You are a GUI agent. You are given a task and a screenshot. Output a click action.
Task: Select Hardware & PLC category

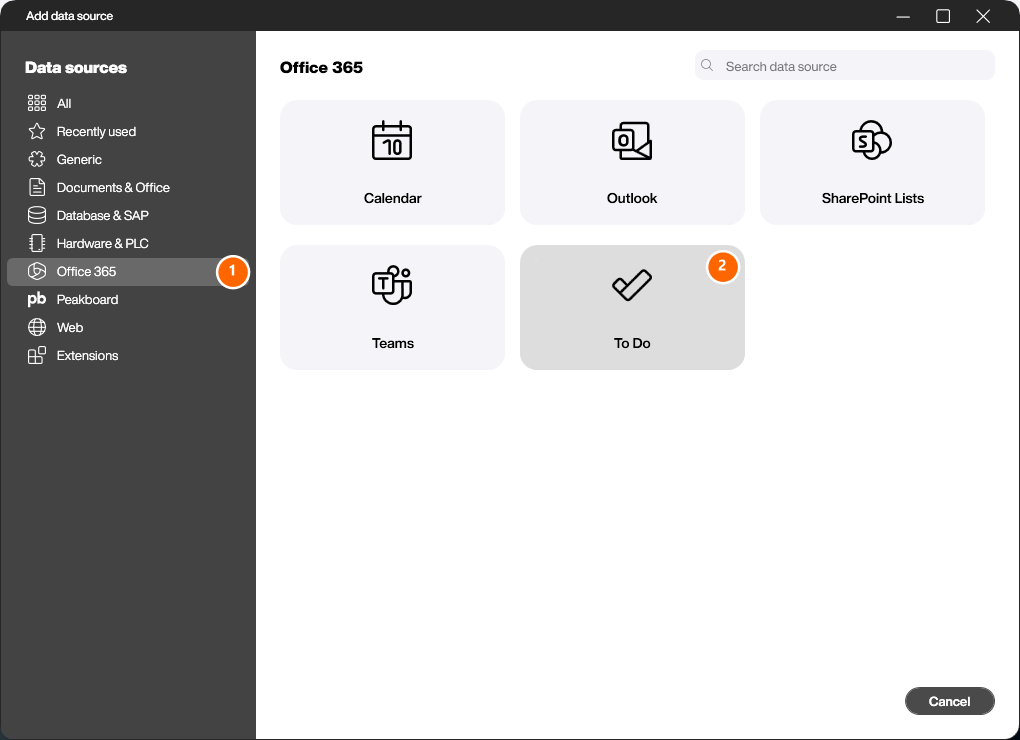click(130, 243)
